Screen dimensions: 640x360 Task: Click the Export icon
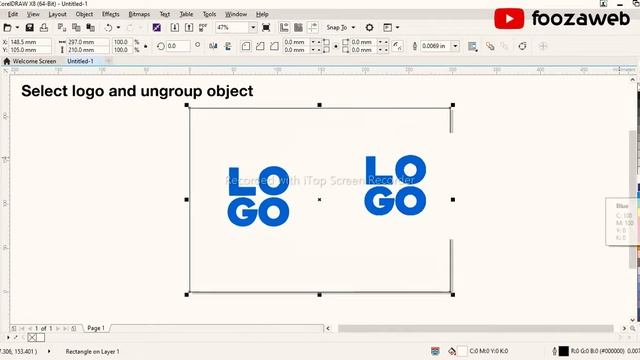[189, 28]
